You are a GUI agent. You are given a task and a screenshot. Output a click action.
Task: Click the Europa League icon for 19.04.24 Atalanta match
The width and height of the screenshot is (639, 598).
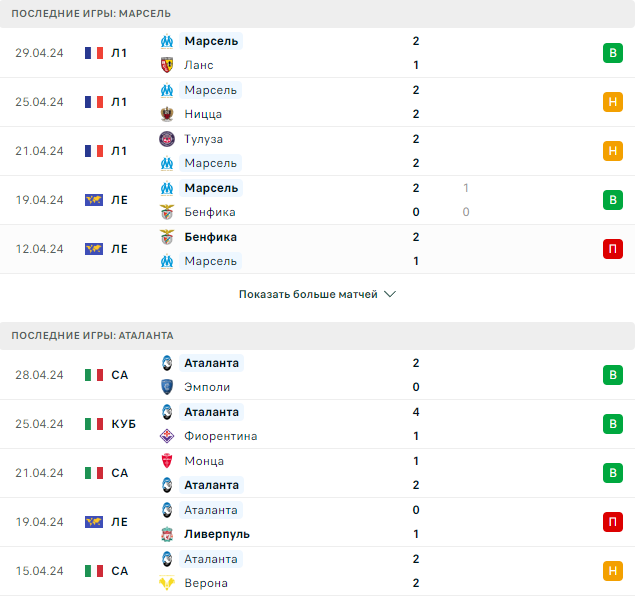[x=94, y=522]
